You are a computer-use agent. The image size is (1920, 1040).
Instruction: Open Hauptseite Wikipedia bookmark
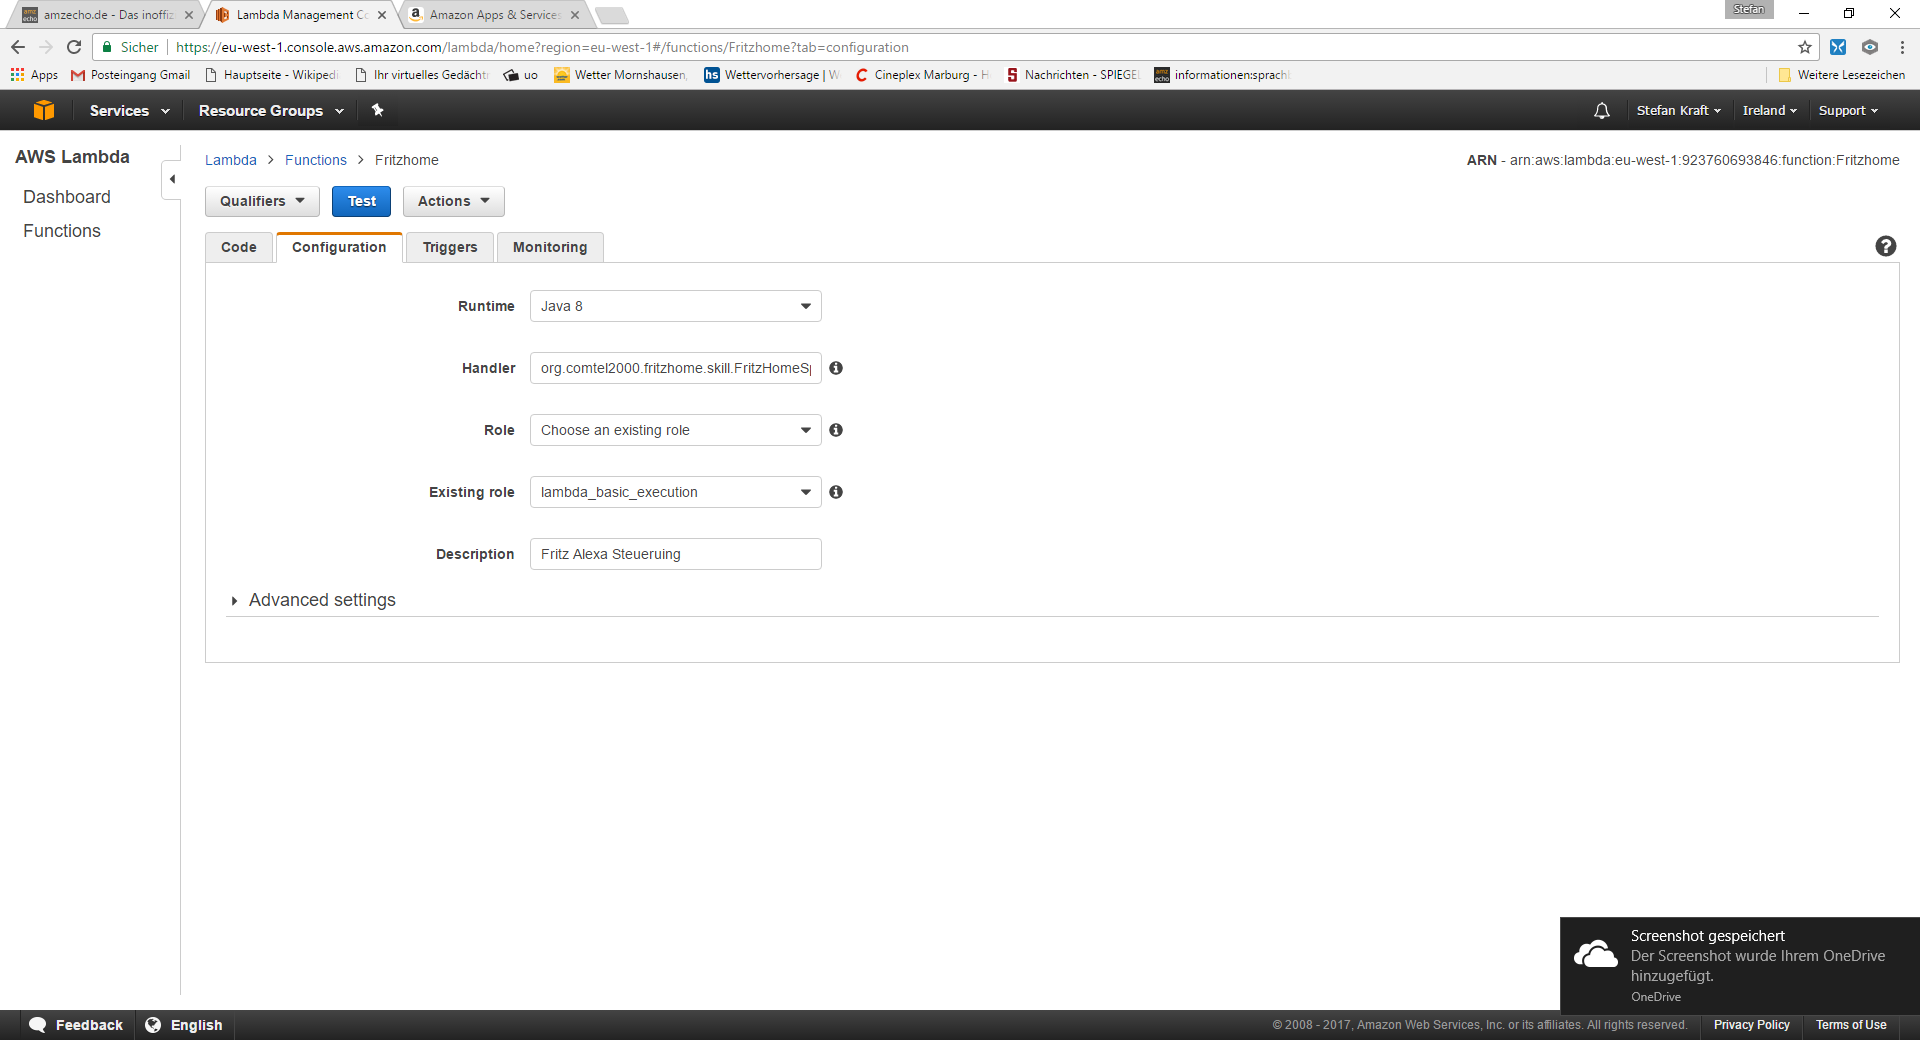click(x=272, y=75)
